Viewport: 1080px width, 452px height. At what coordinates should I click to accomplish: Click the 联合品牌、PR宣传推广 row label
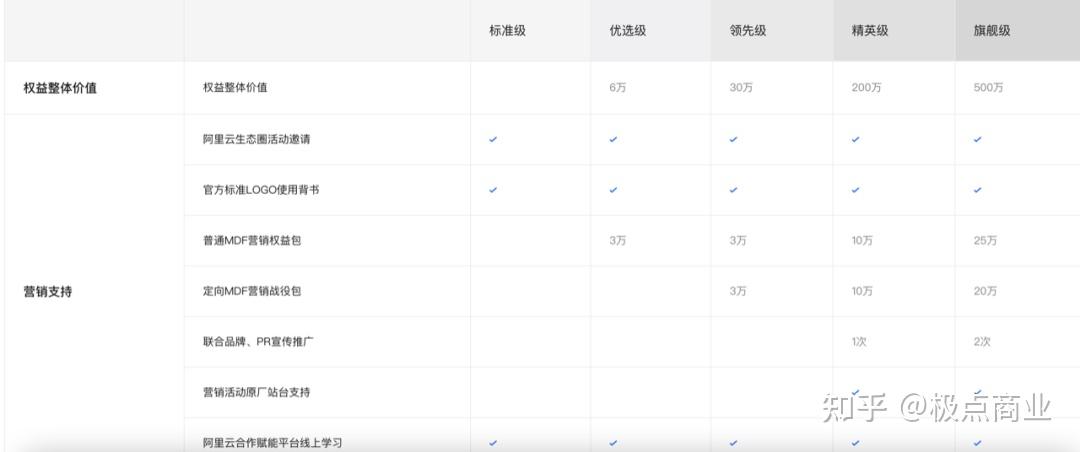click(259, 342)
